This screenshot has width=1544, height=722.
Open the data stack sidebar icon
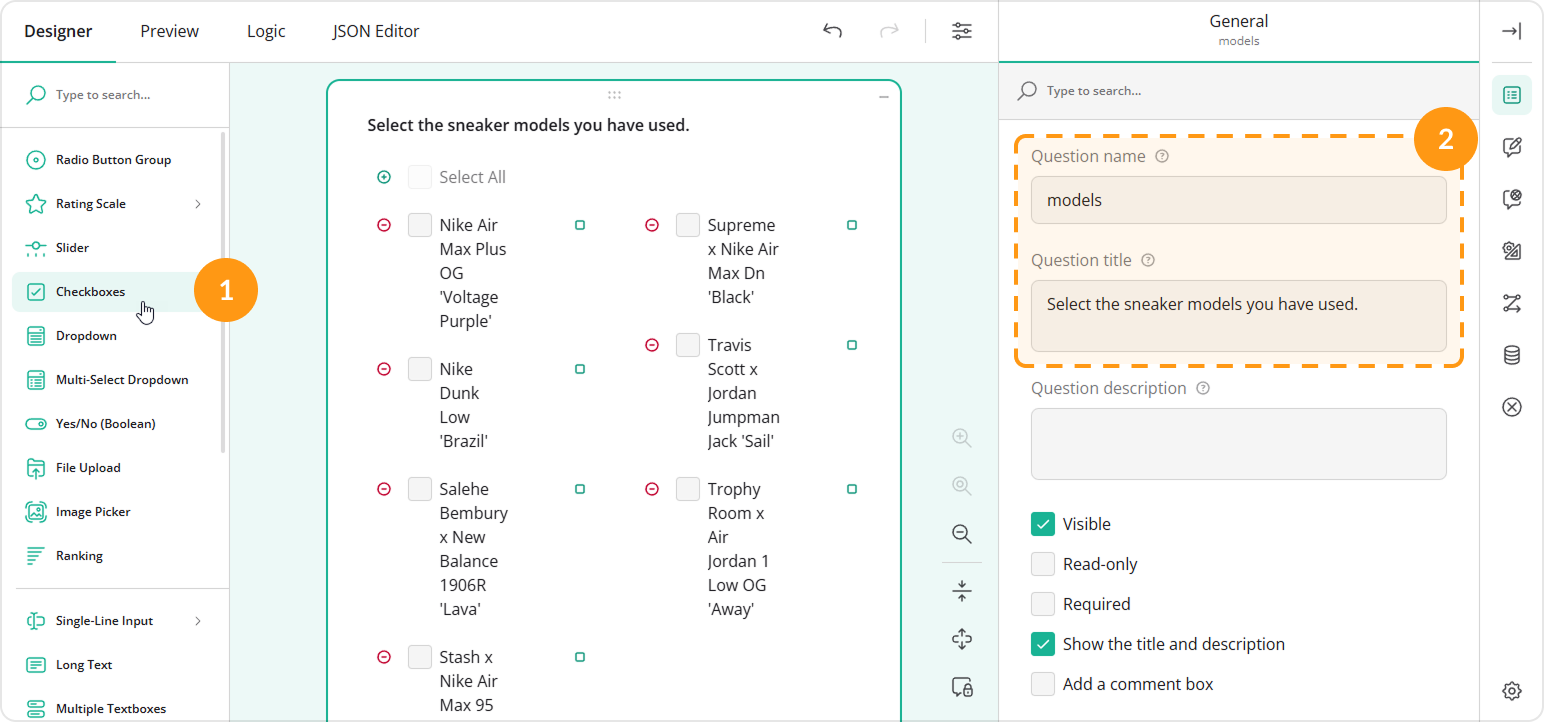pos(1512,355)
